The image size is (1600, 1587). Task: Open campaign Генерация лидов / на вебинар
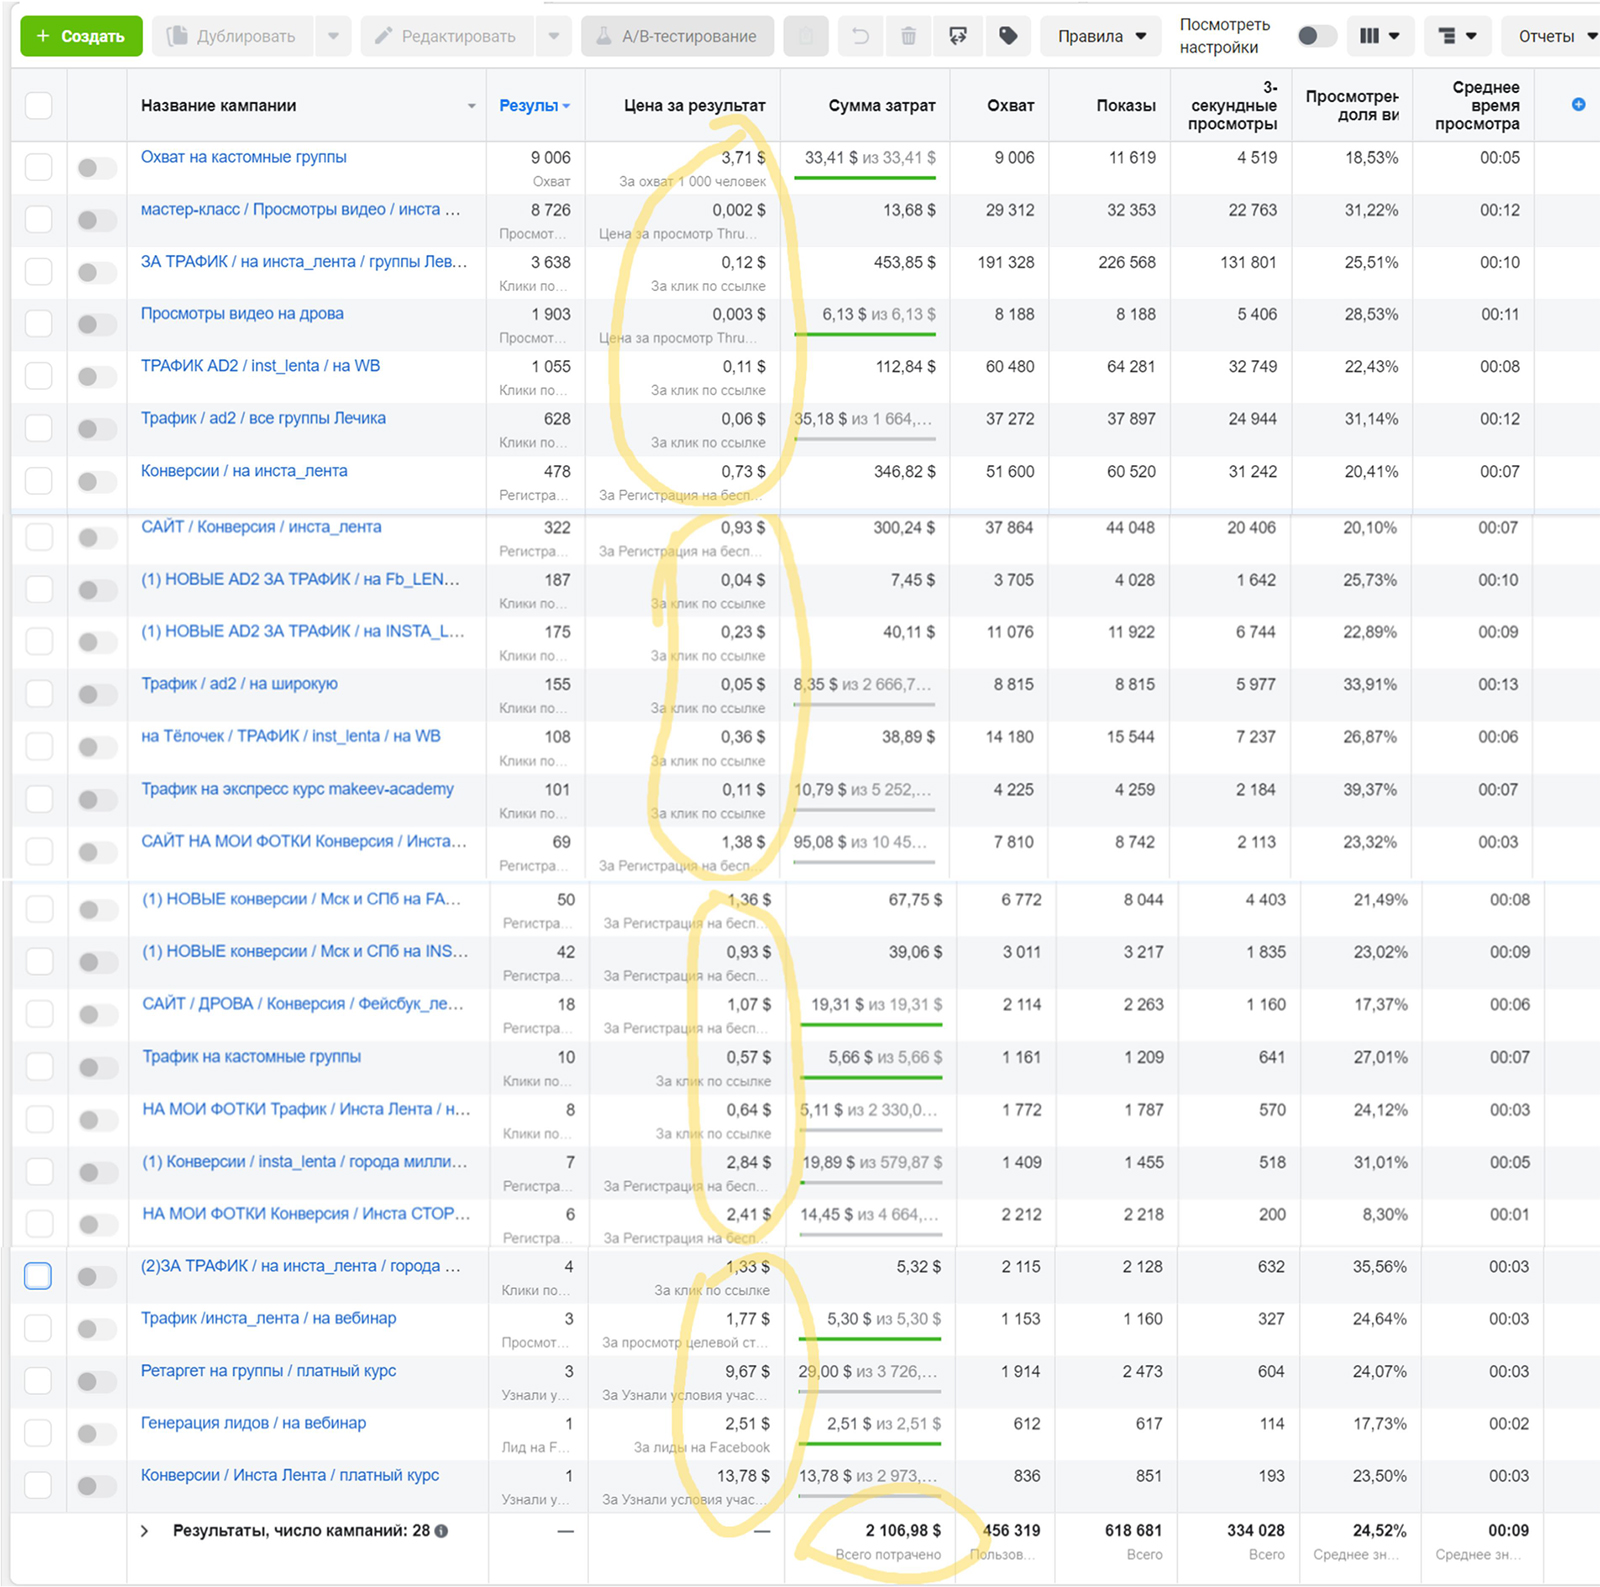coord(253,1423)
